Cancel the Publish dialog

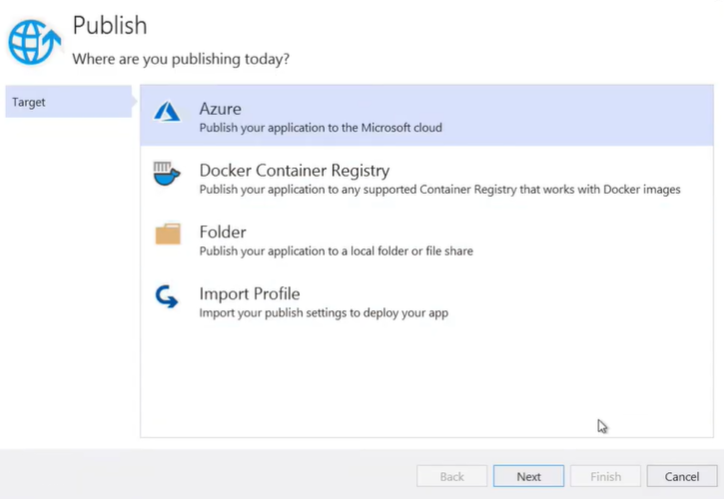pos(682,476)
